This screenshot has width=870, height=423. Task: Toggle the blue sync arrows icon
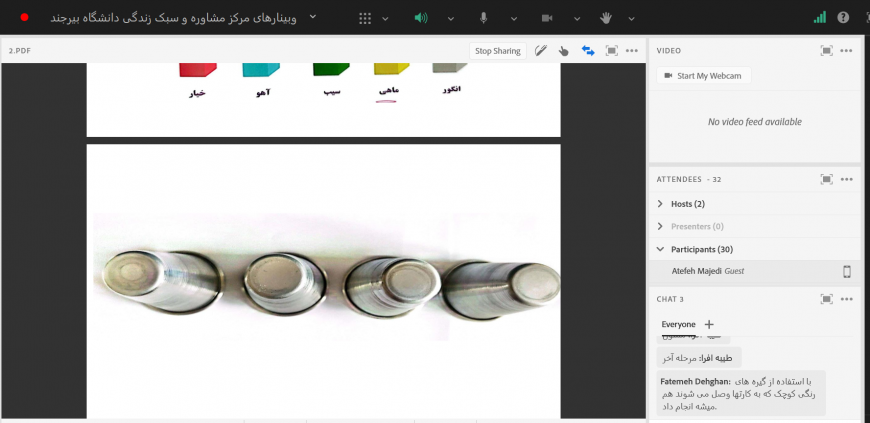(588, 51)
